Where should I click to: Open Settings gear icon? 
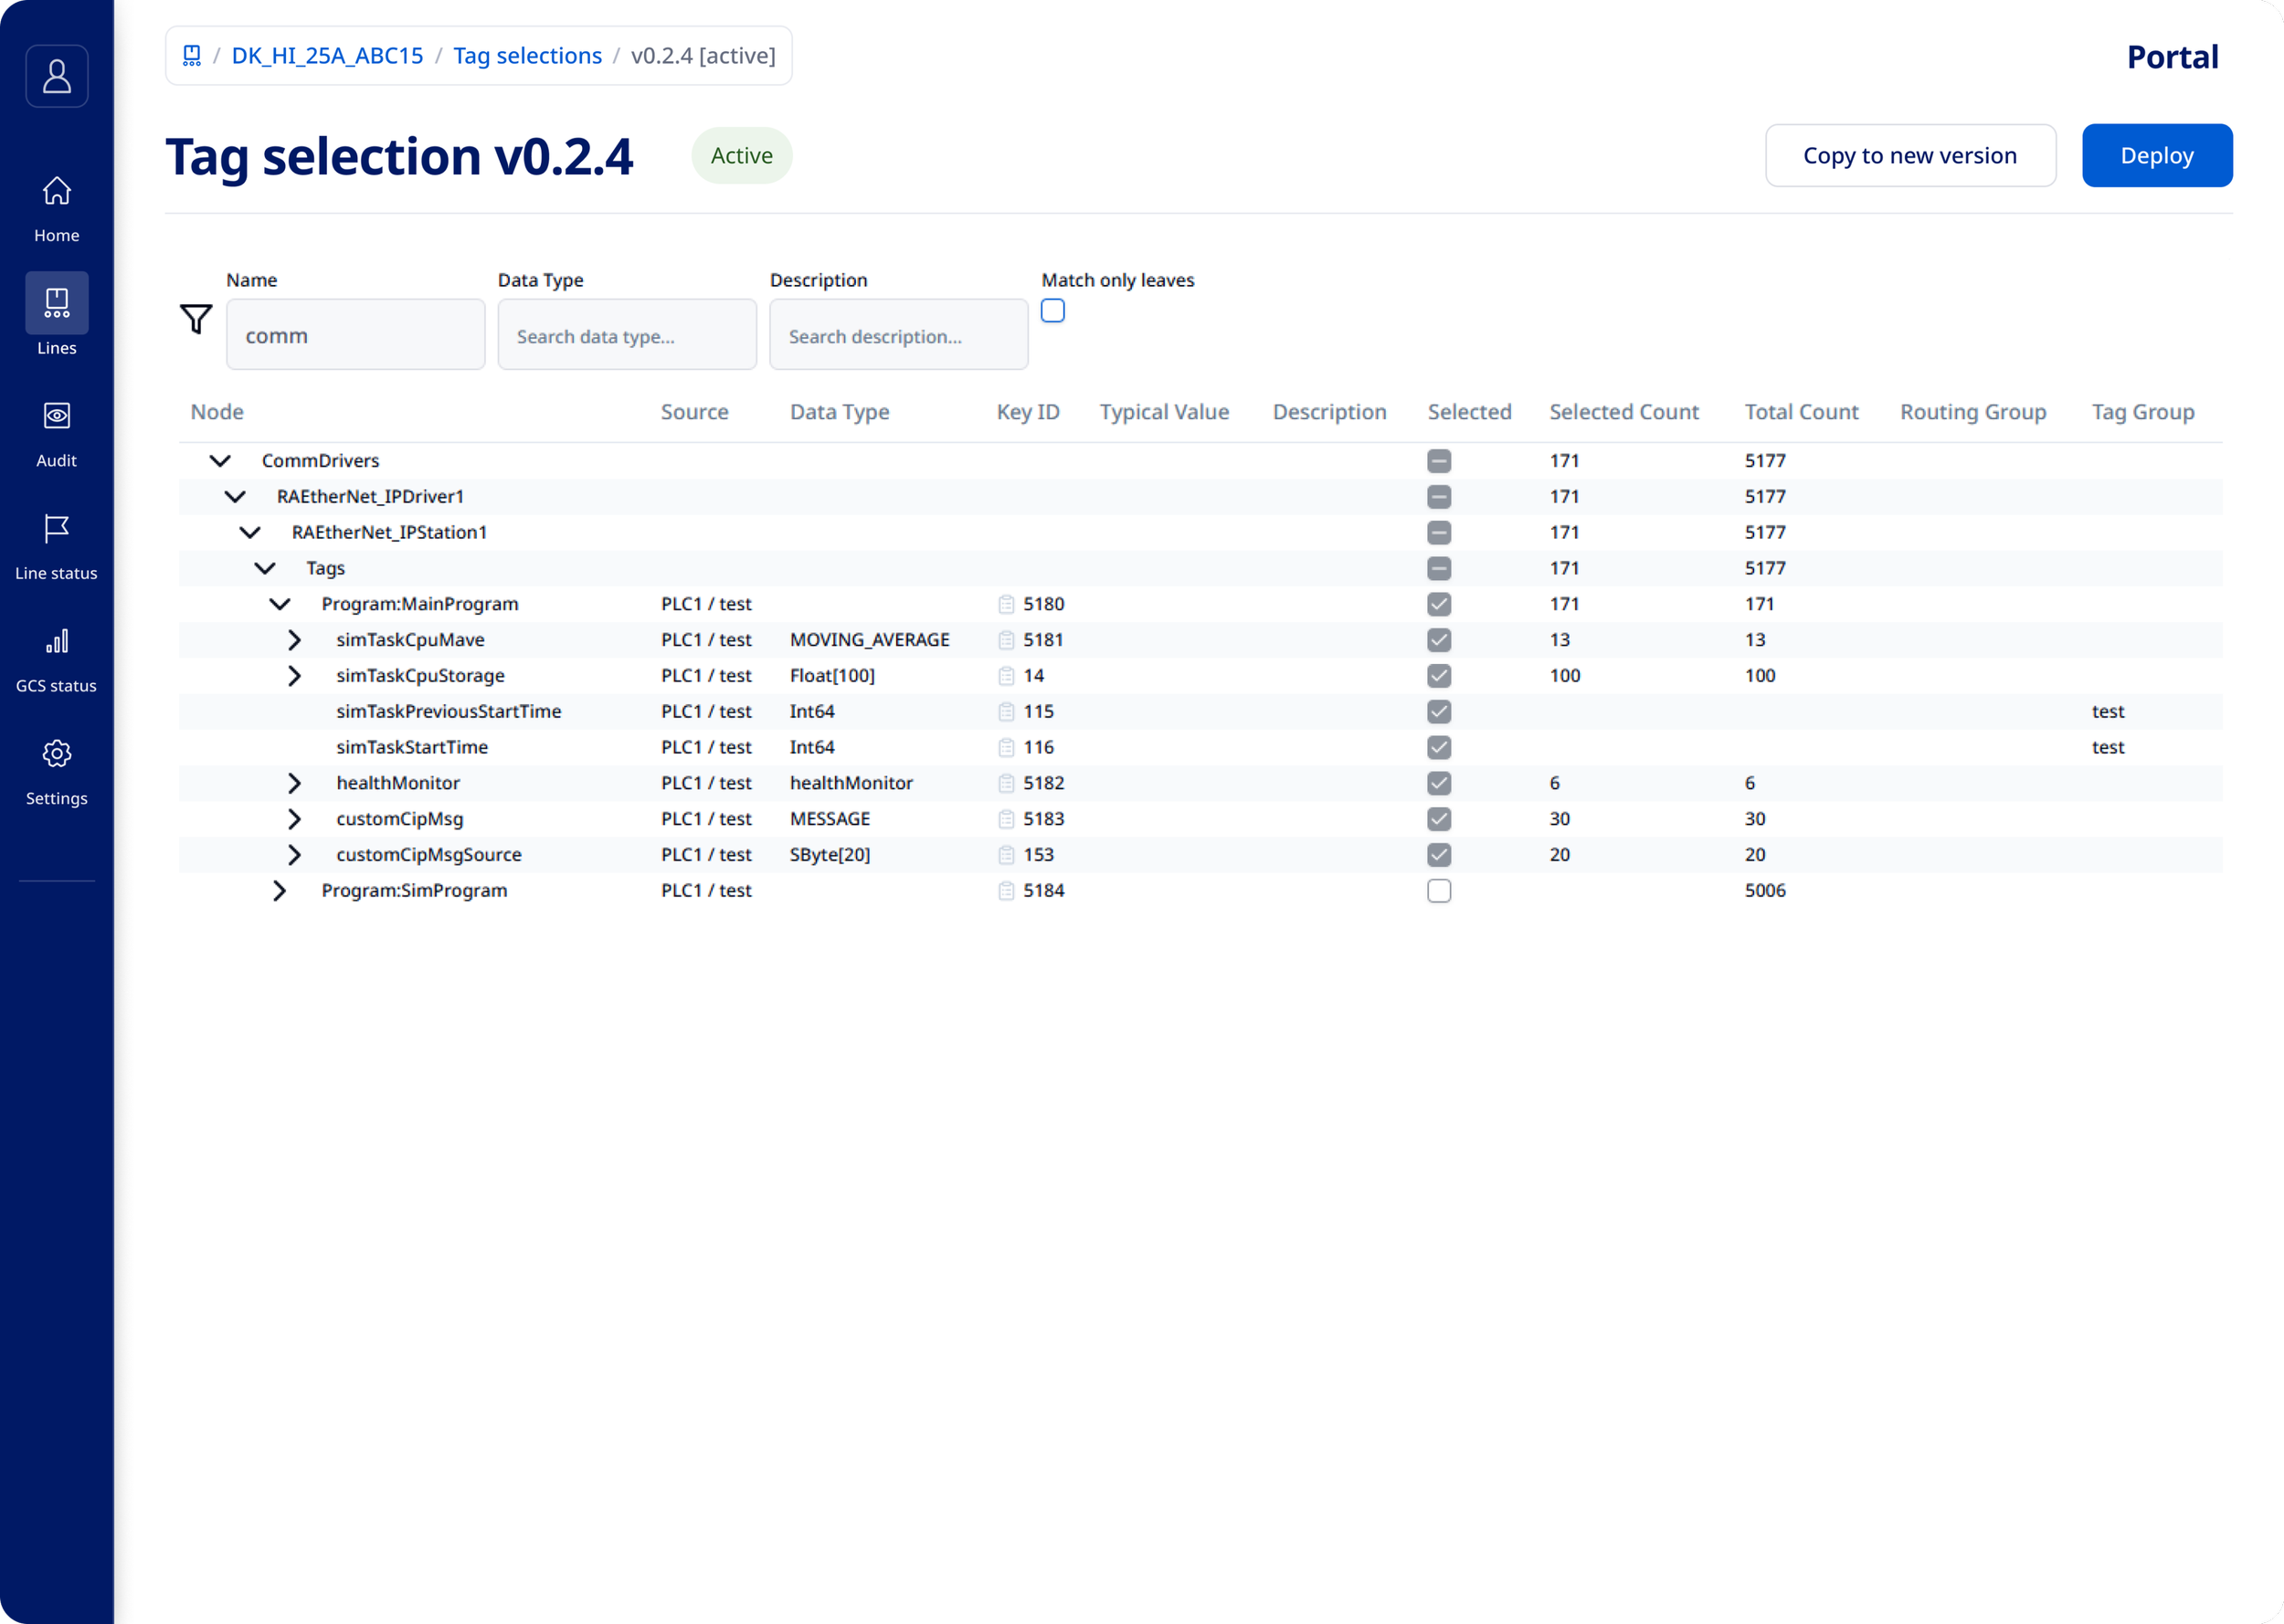click(57, 754)
